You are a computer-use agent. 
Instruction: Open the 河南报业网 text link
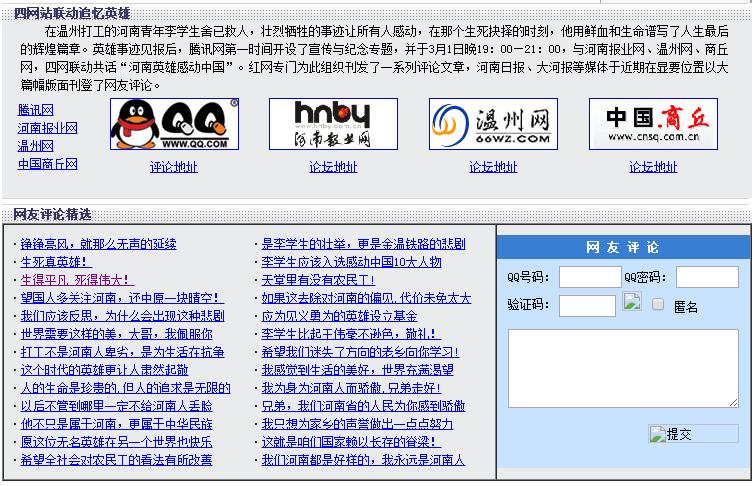click(x=47, y=128)
